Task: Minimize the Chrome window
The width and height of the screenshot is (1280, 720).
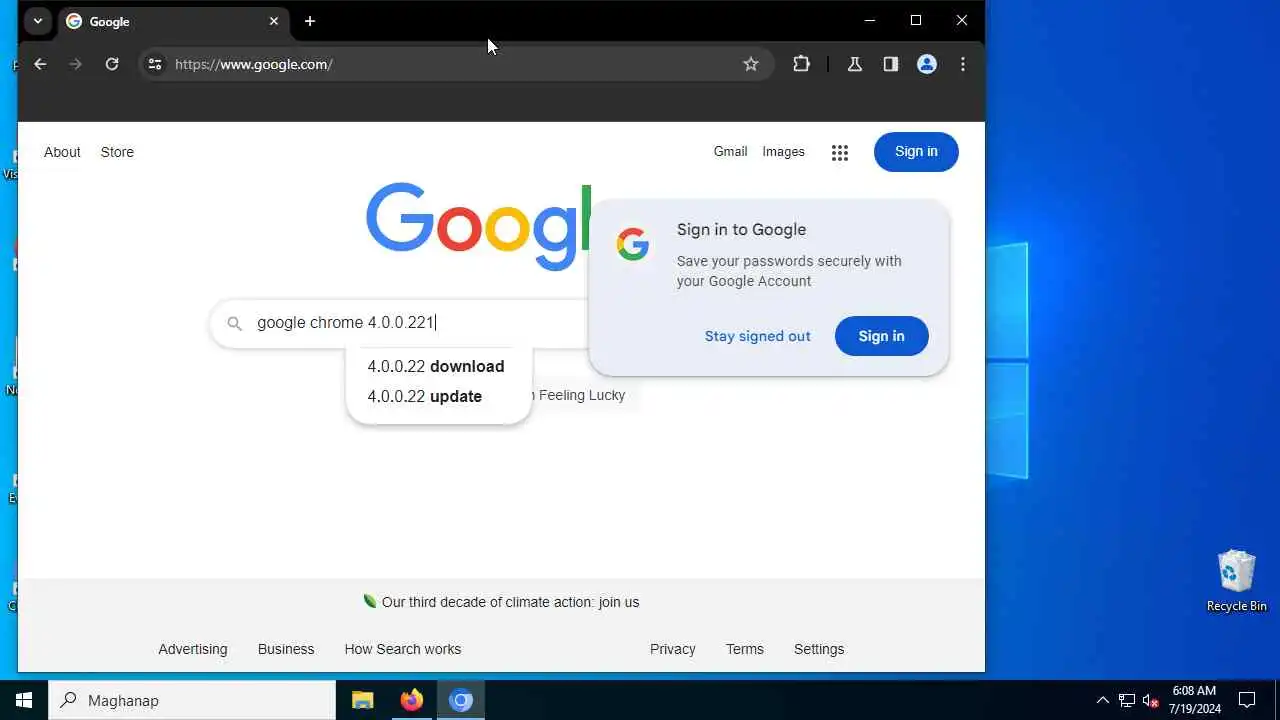Action: coord(870,20)
